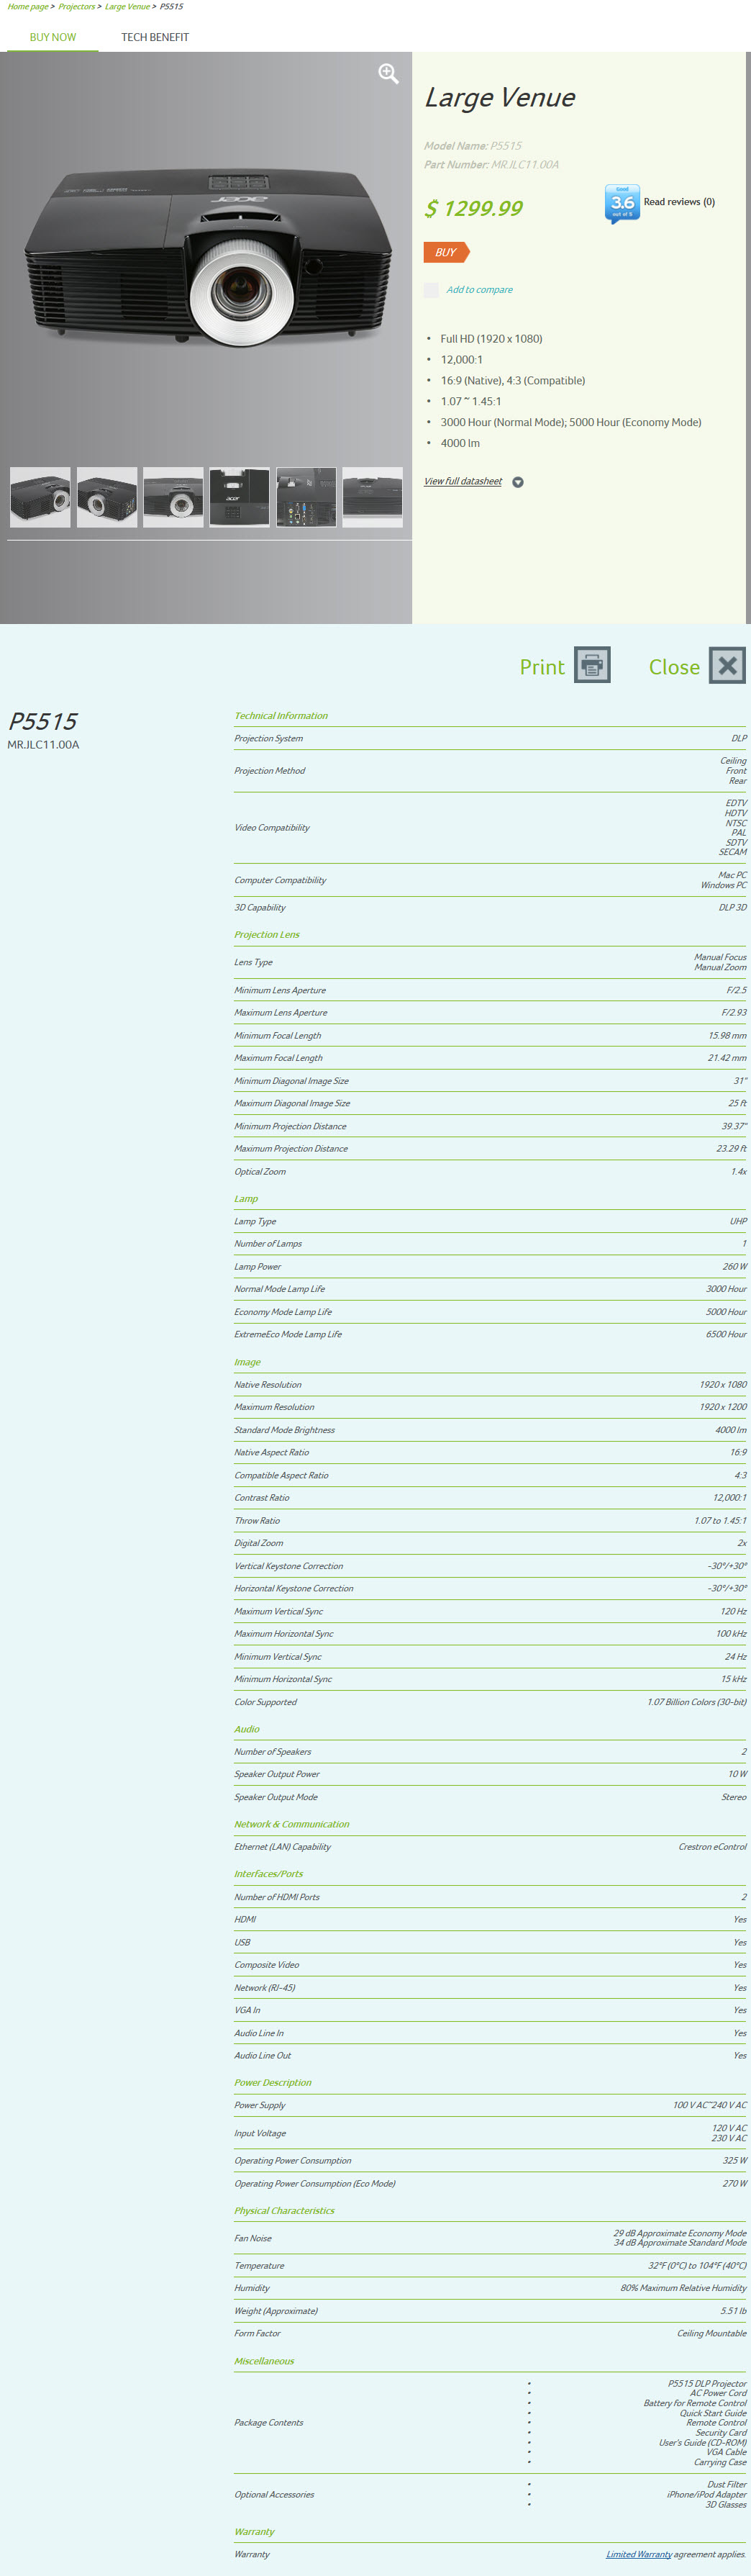Click the Contrast Ratio value 12,000:1

point(729,1497)
